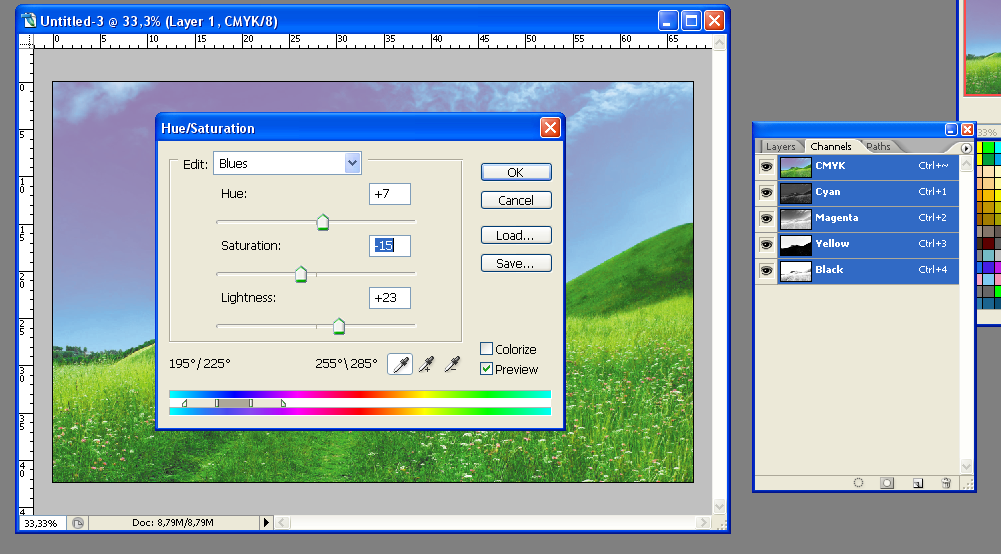Toggle visibility eye of the Cyan channel

[x=766, y=193]
